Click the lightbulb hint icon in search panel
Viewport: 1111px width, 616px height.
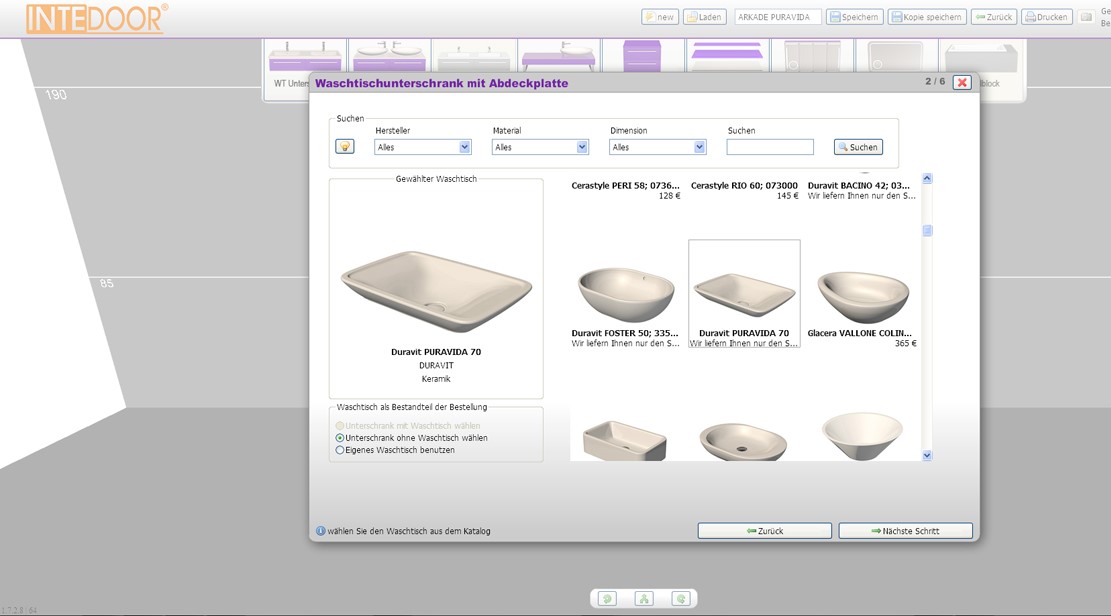[x=345, y=147]
